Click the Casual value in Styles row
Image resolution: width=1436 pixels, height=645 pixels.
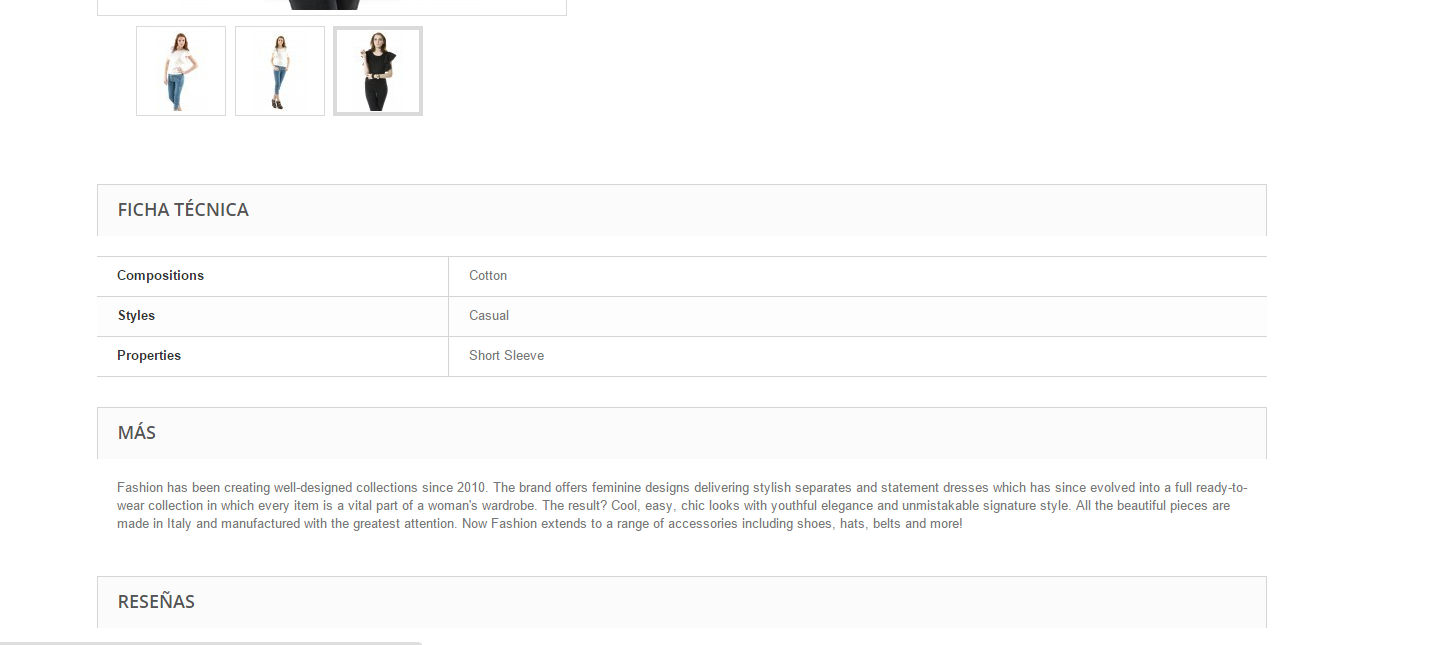click(489, 316)
